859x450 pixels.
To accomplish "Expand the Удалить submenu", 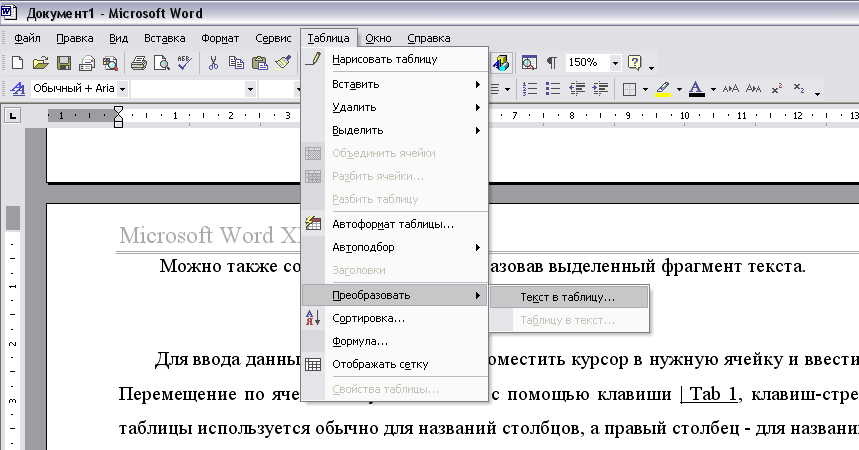I will click(394, 107).
